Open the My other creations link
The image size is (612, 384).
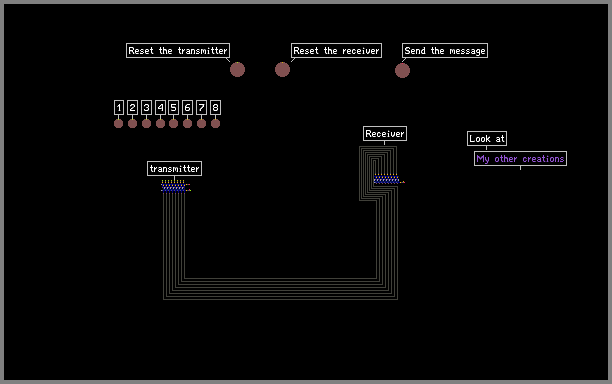520,158
